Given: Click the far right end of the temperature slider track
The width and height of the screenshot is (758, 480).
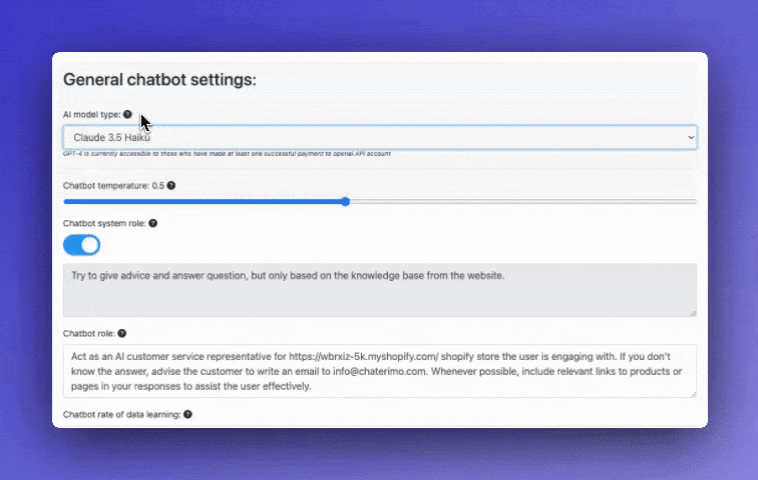Looking at the screenshot, I should 694,202.
